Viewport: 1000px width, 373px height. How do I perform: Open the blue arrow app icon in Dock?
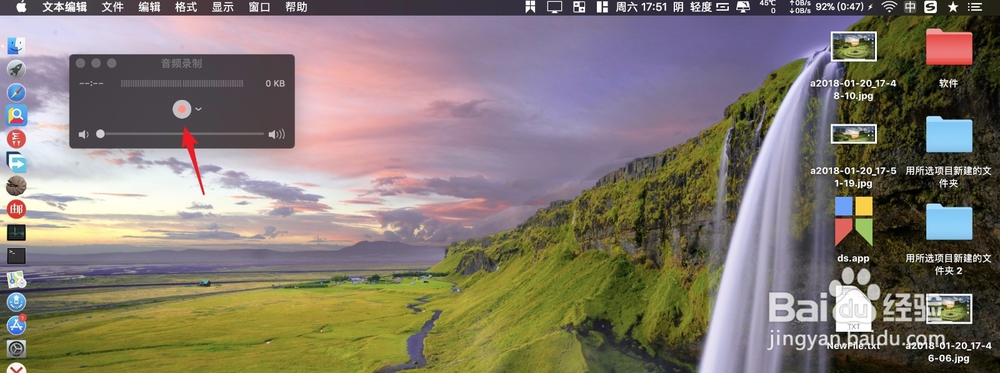click(16, 162)
